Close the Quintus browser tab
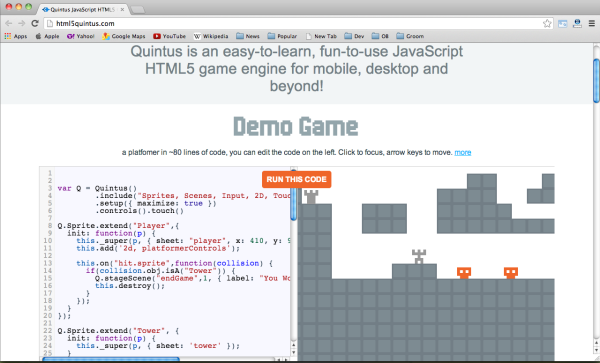The width and height of the screenshot is (600, 363). point(122,9)
